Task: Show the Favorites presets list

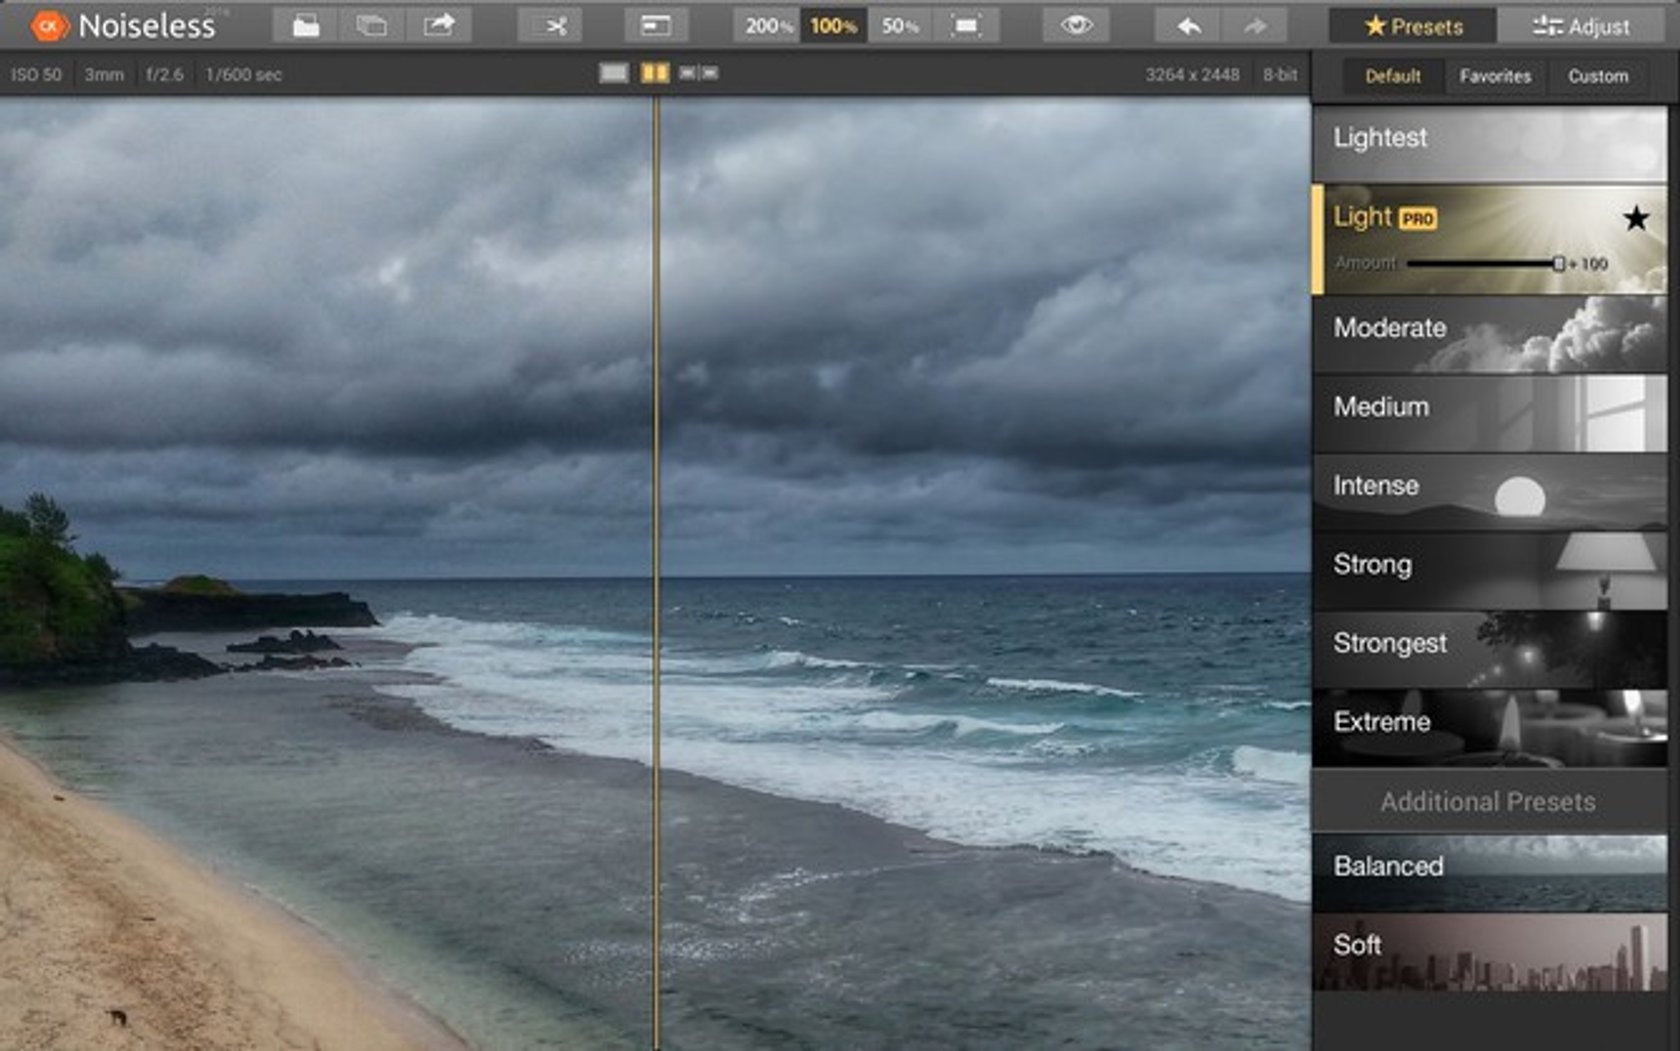Action: click(x=1494, y=76)
